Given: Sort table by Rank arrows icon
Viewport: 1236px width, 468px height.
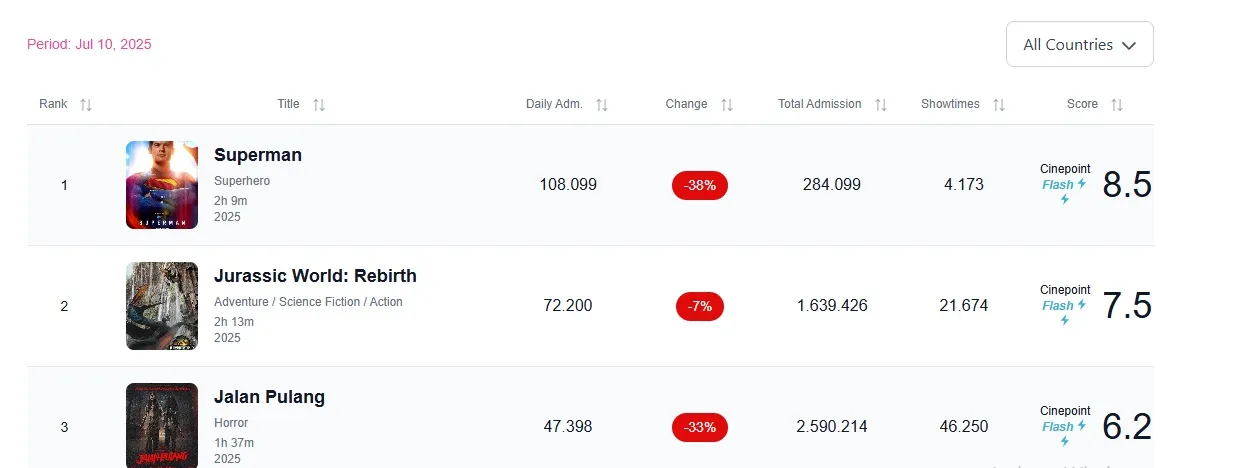Looking at the screenshot, I should tap(86, 105).
